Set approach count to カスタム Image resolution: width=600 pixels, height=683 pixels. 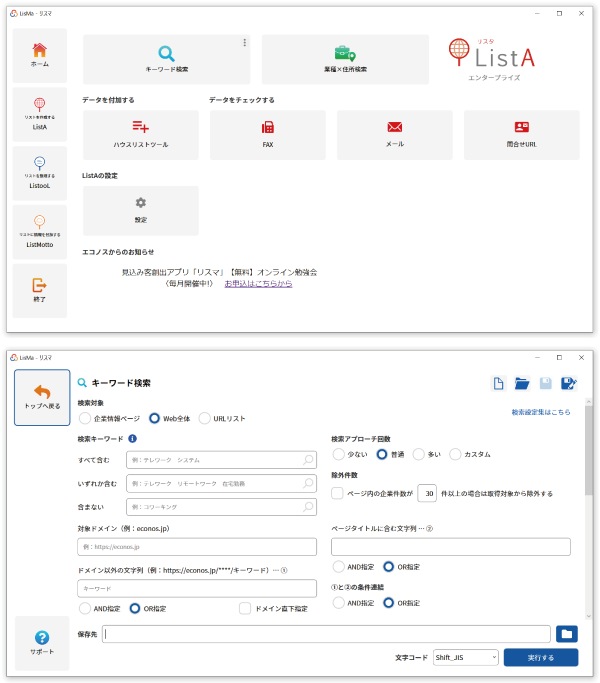(455, 454)
